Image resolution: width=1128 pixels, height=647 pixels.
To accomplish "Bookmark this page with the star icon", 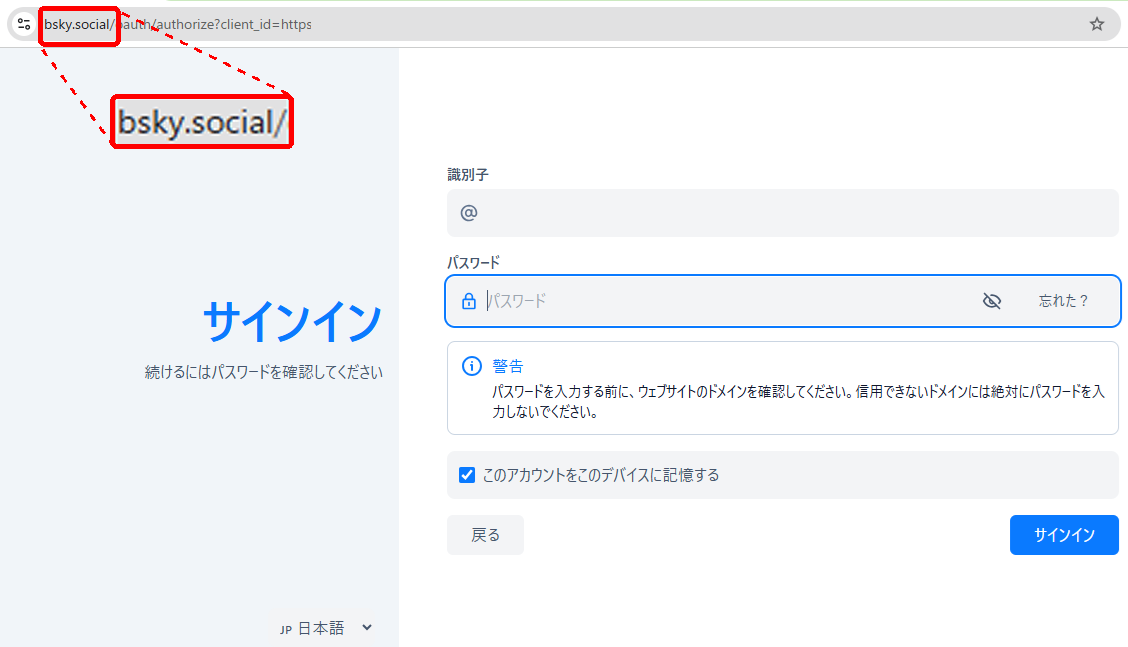I will pos(1096,24).
